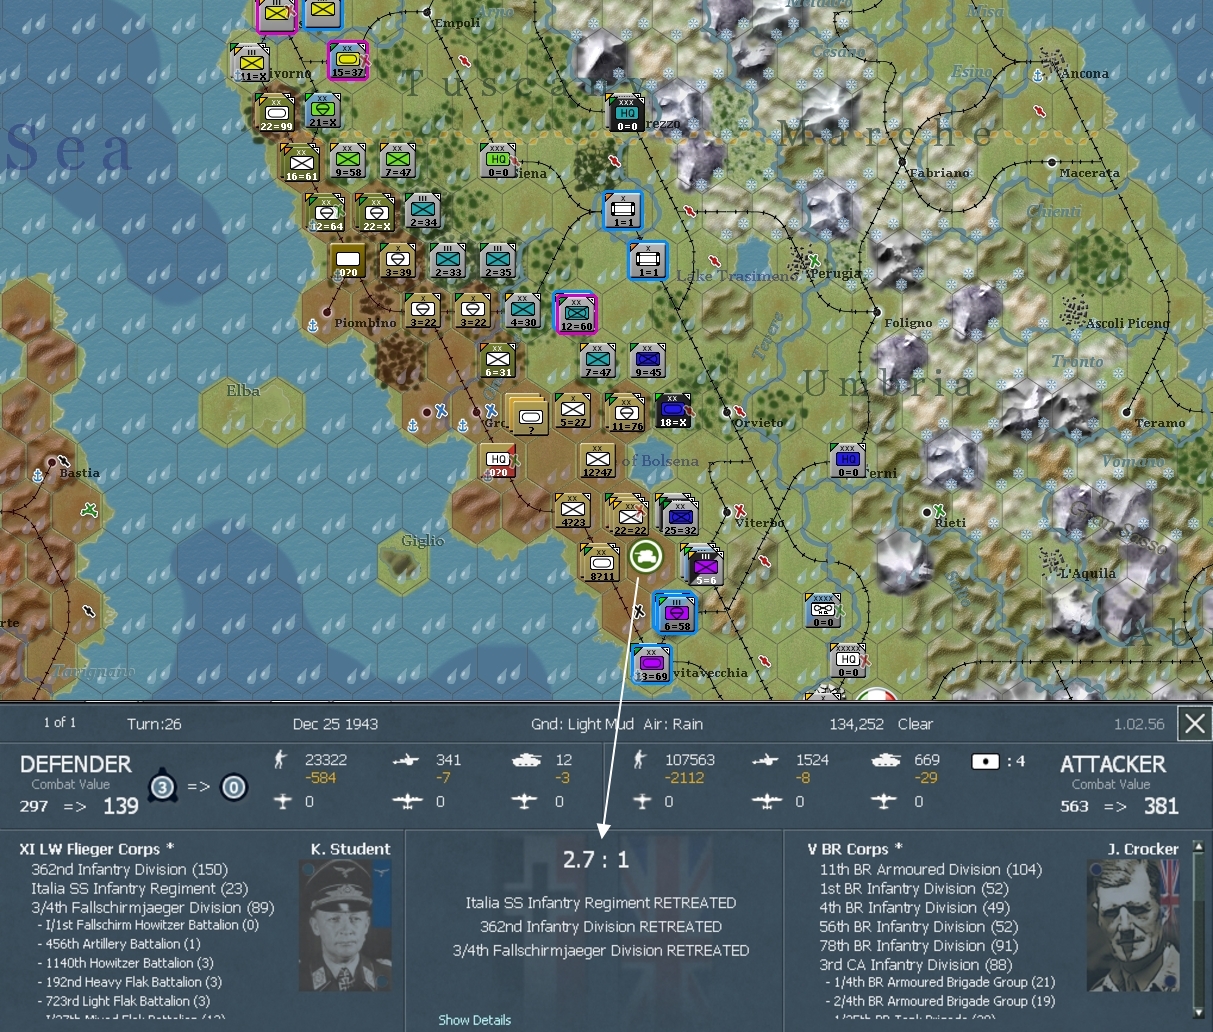
Task: Select the 25=32 blue unit stack
Action: [679, 515]
